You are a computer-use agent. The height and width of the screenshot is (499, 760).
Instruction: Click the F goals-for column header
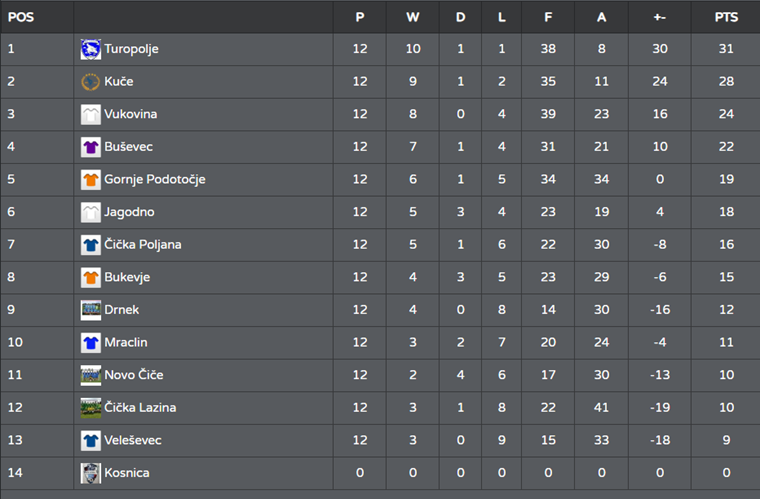point(548,17)
